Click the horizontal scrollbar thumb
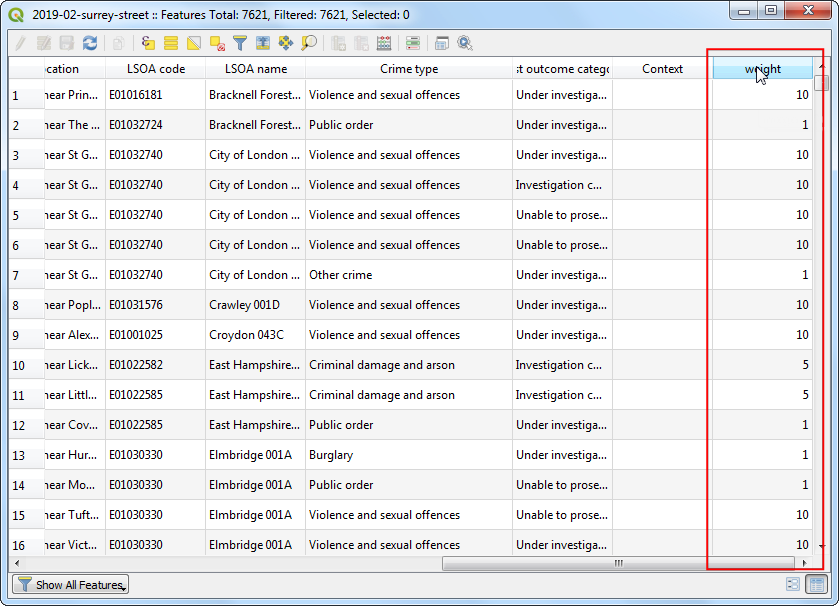Screen dimensions: 839x606 [x=618, y=563]
